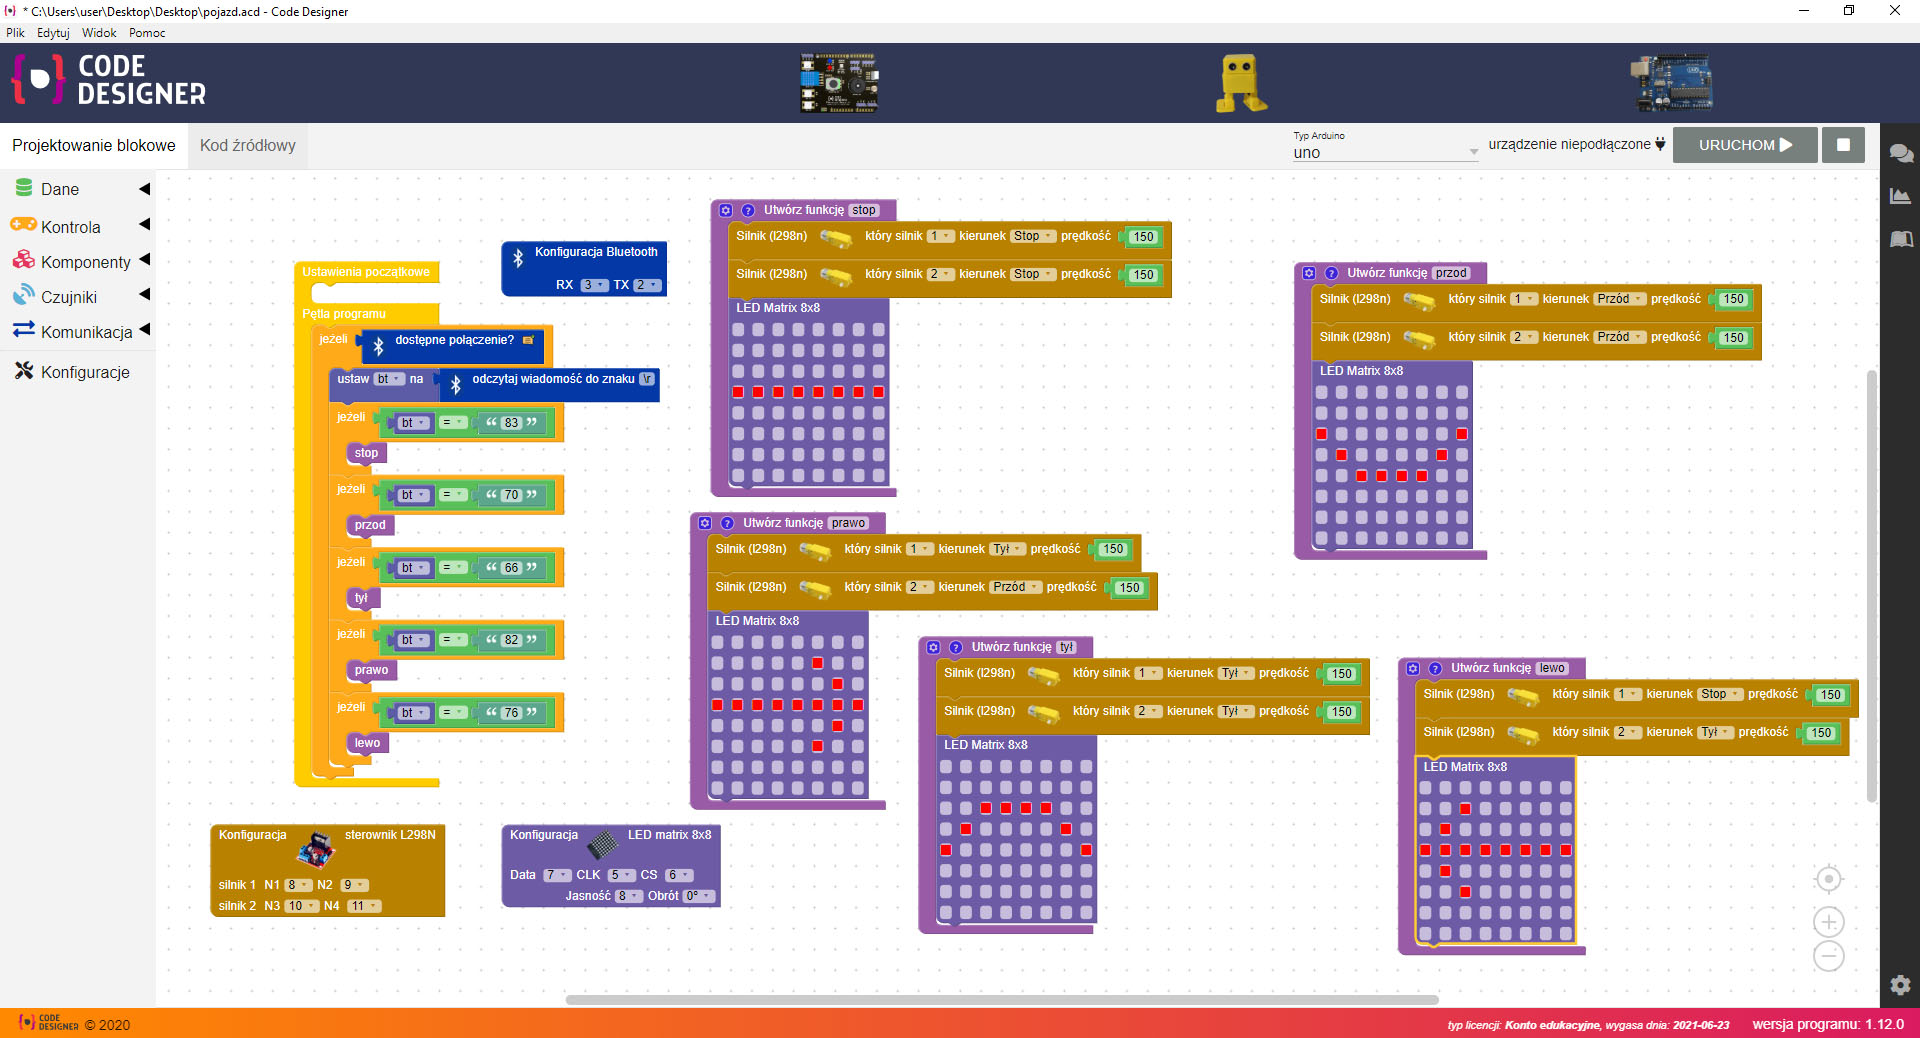
Task: Switch to the Kod źródłowy tab
Action: coord(247,146)
